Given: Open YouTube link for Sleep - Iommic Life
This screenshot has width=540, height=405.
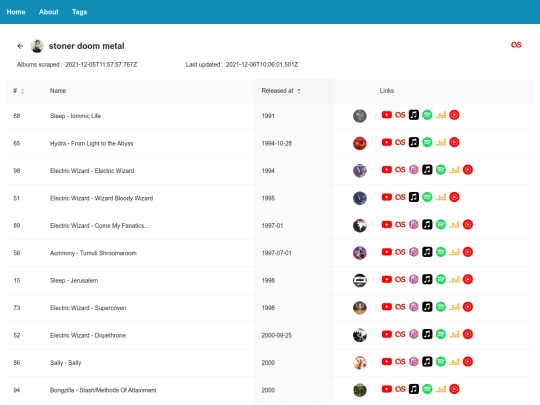Looking at the screenshot, I should 386,115.
